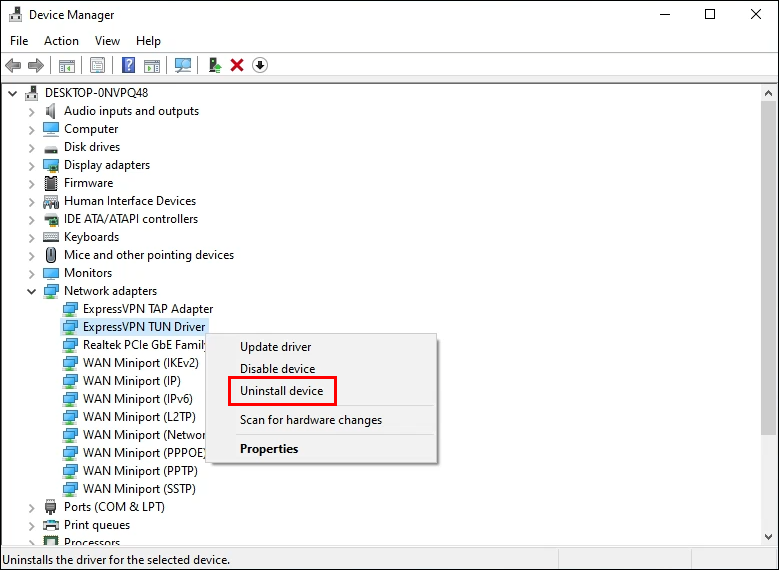The width and height of the screenshot is (779, 570).
Task: Select WAN Miniport (IPv6)
Action: coord(138,399)
